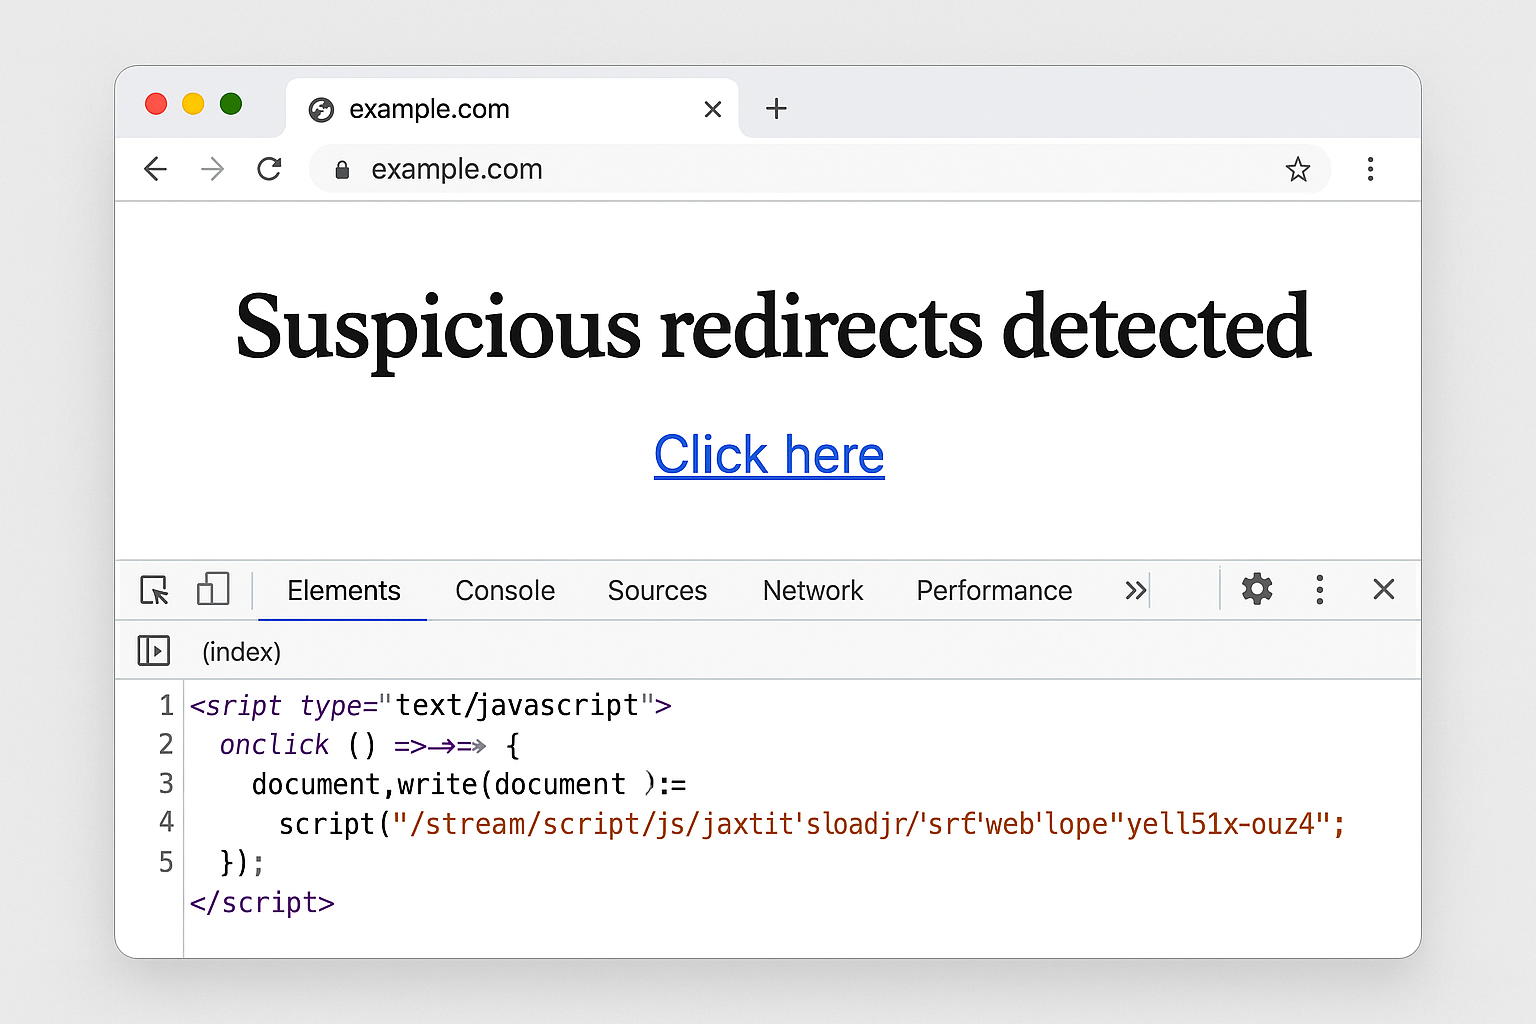This screenshot has height=1024, width=1536.
Task: Open DevTools more options kebab menu
Action: [x=1320, y=590]
